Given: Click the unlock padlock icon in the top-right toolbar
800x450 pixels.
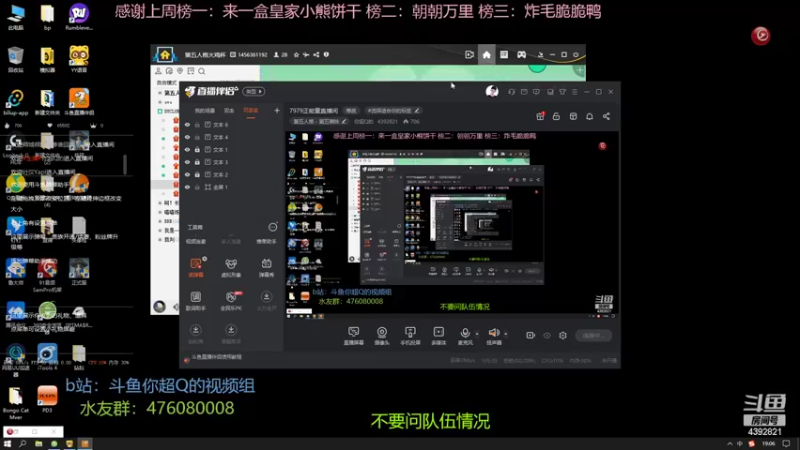Looking at the screenshot, I should [556, 116].
